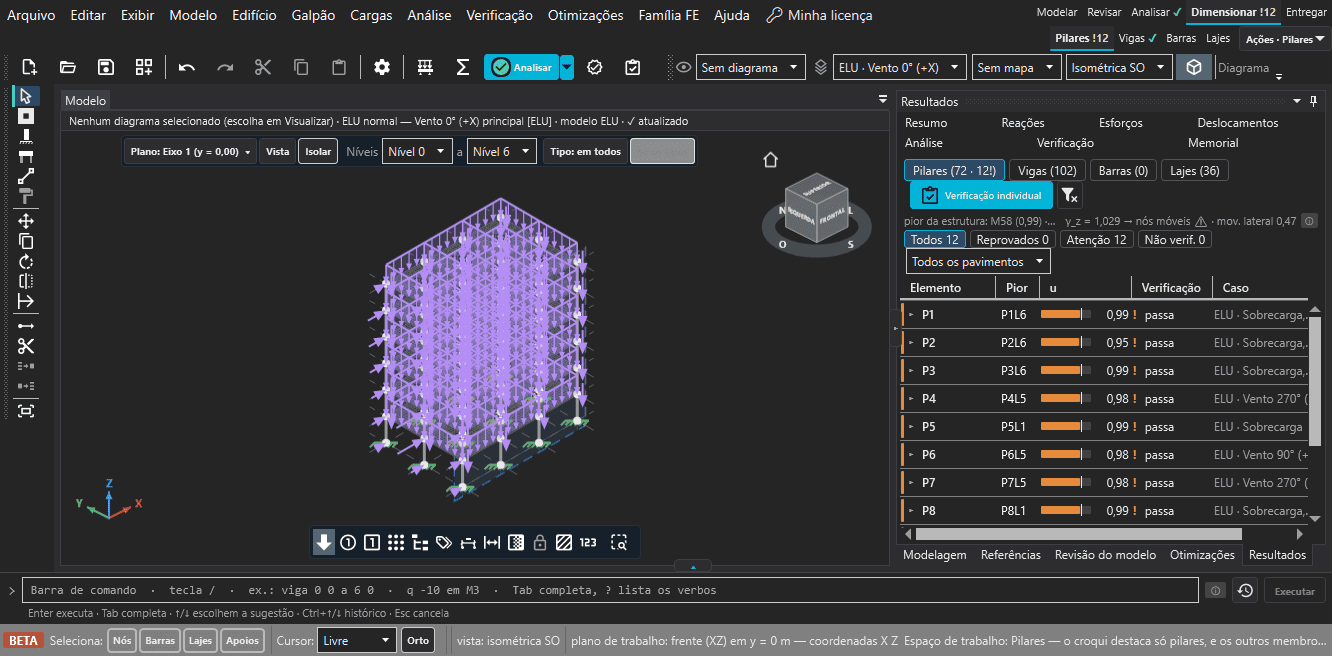Click the zoom extents frame icon
The height and width of the screenshot is (656, 1332).
click(x=26, y=410)
